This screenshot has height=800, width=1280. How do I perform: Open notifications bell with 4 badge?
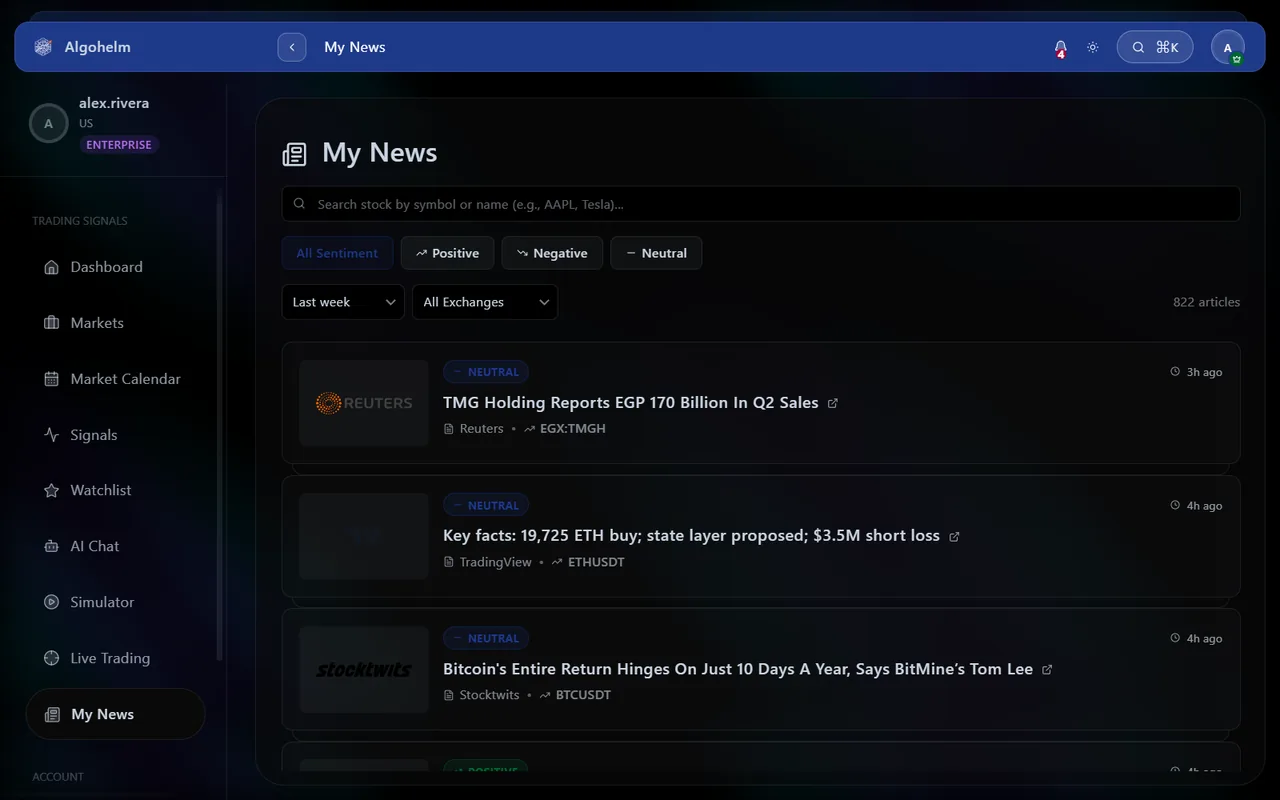tap(1061, 47)
